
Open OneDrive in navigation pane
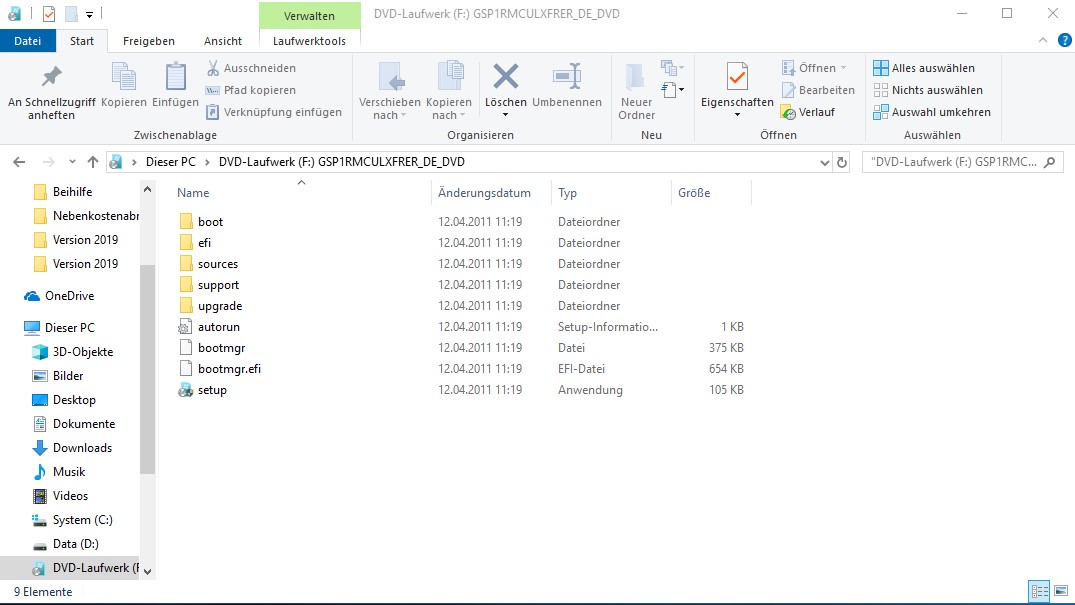click(x=60, y=296)
